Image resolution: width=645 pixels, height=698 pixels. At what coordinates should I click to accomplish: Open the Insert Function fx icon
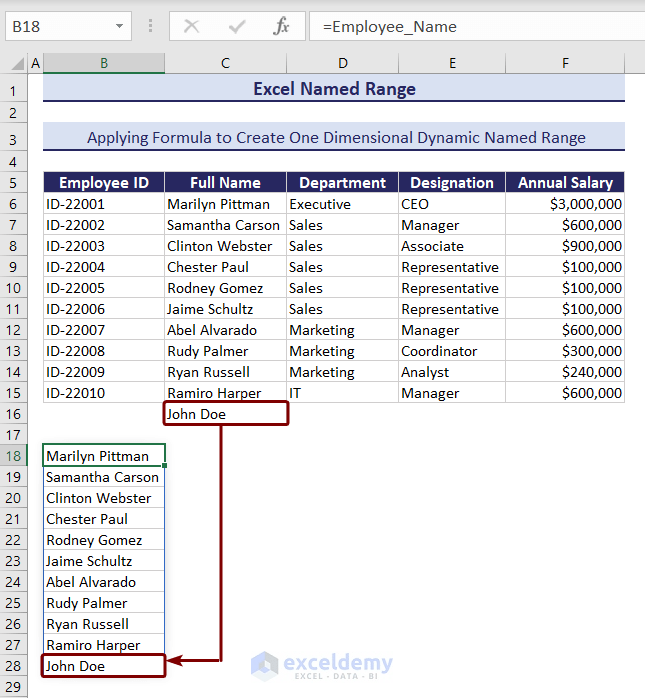pyautogui.click(x=281, y=26)
